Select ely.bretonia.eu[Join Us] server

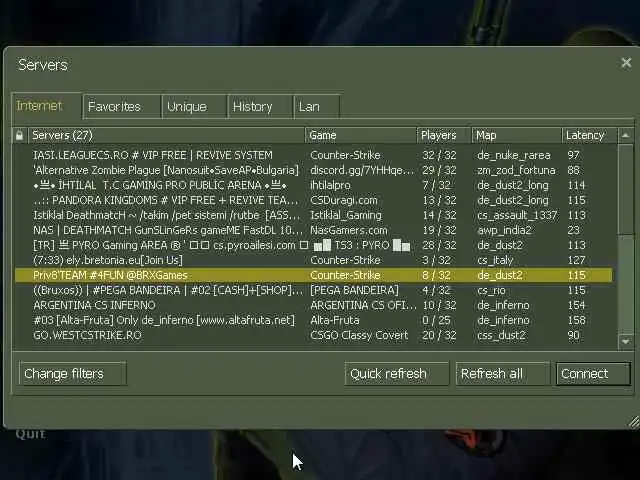313,260
